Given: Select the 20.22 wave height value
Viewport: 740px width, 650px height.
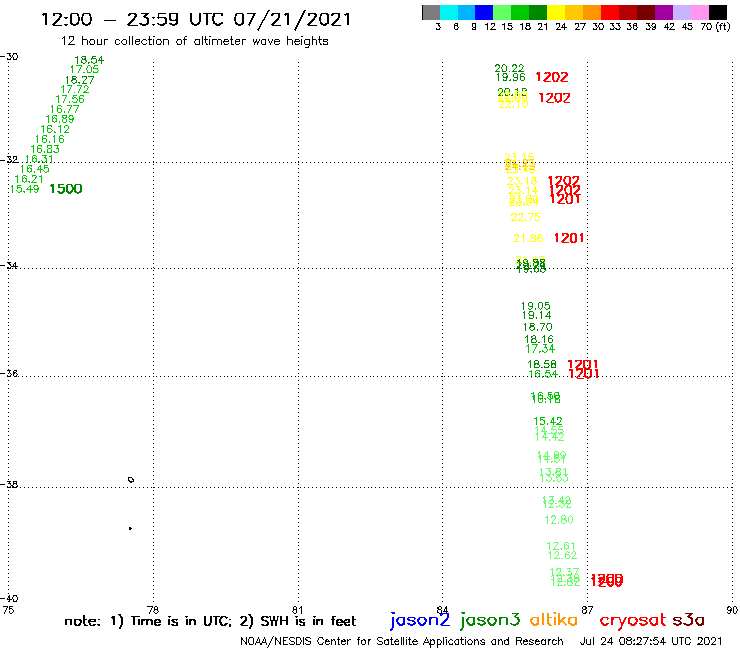Looking at the screenshot, I should 509,68.
